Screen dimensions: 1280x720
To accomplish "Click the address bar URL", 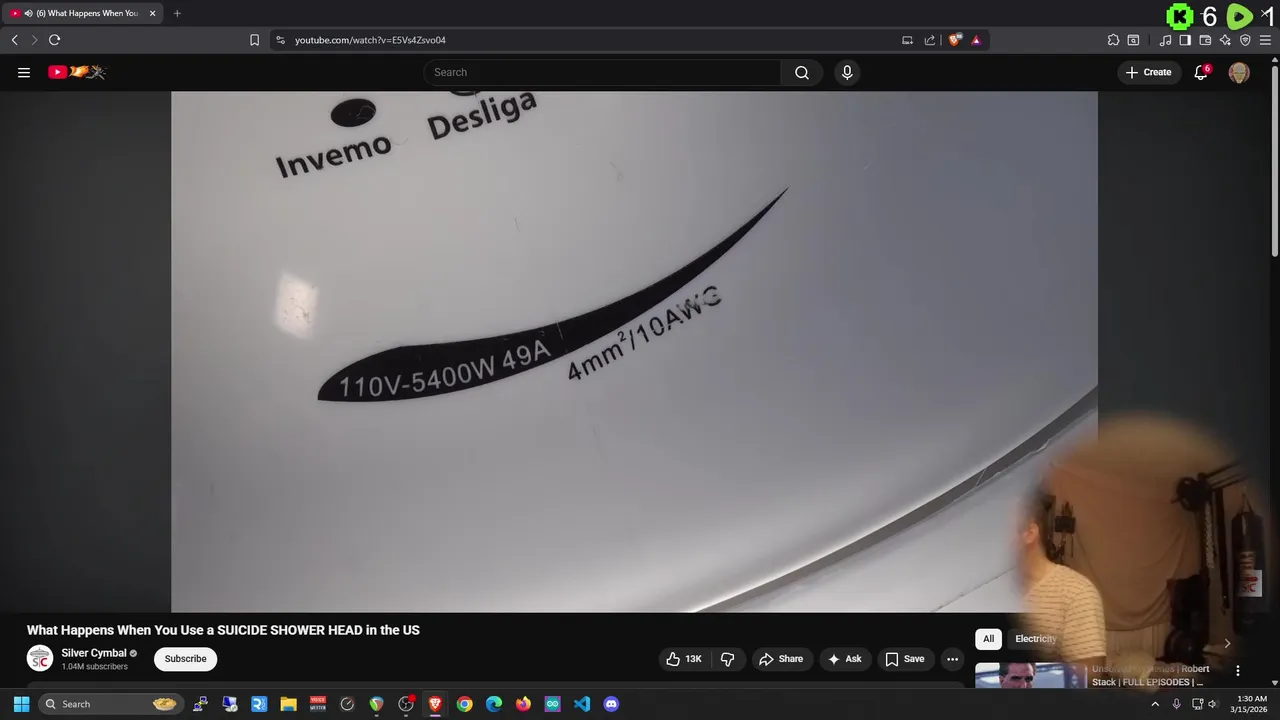I will tap(370, 40).
